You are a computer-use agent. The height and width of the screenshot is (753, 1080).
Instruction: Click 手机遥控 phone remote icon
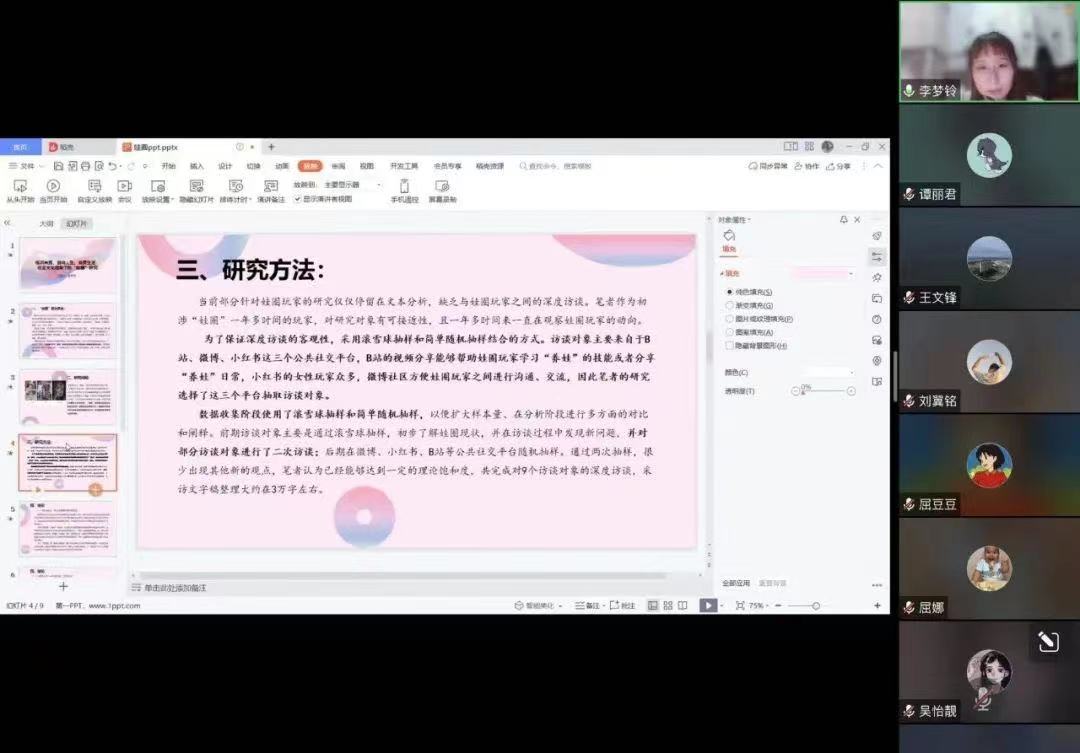pyautogui.click(x=404, y=186)
